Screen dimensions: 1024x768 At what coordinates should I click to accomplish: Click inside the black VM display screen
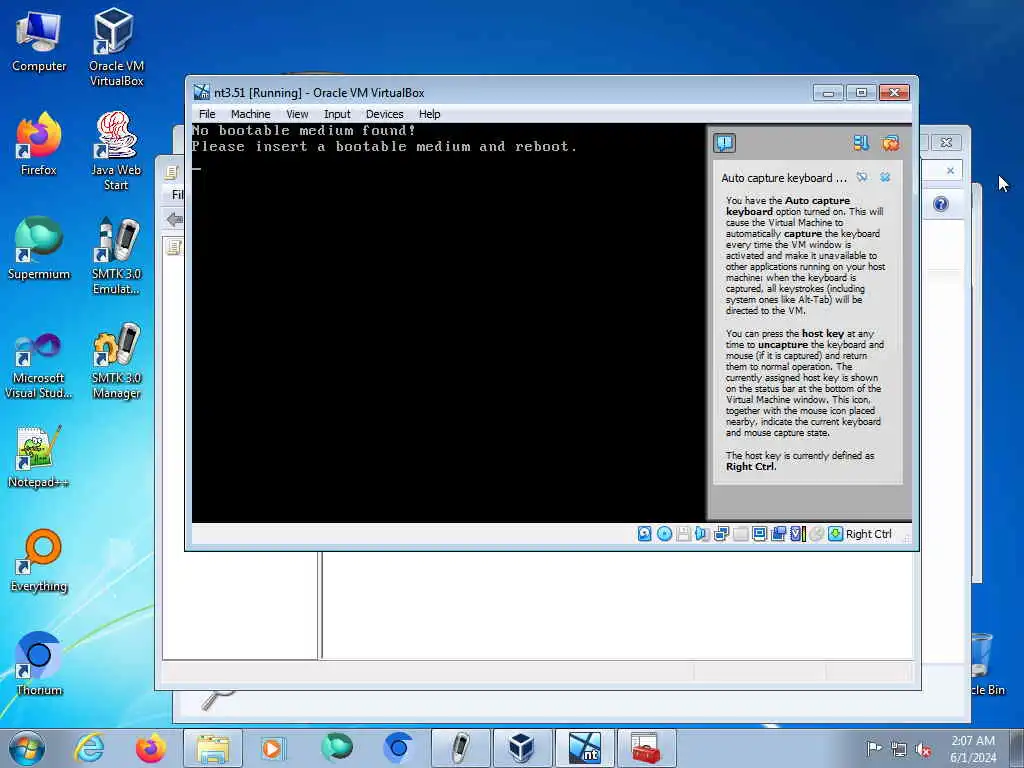pyautogui.click(x=448, y=323)
